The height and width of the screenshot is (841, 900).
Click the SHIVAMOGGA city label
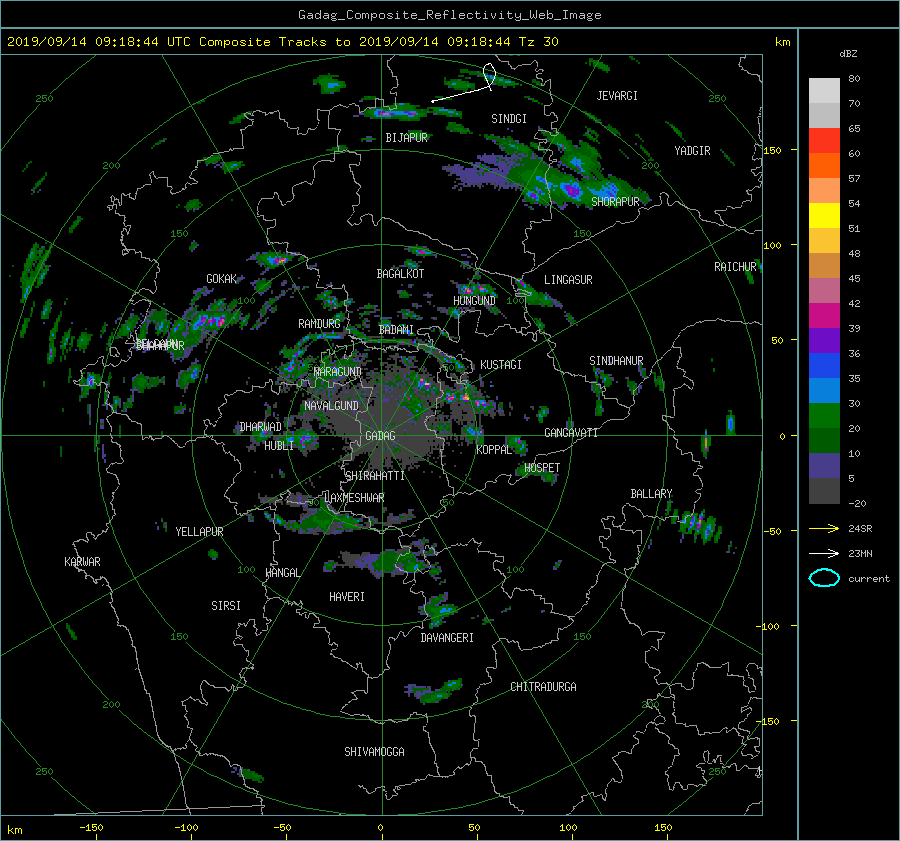point(374,752)
